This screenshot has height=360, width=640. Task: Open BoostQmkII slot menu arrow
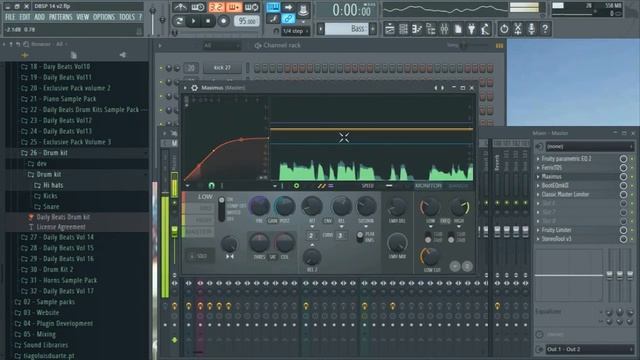pos(538,185)
